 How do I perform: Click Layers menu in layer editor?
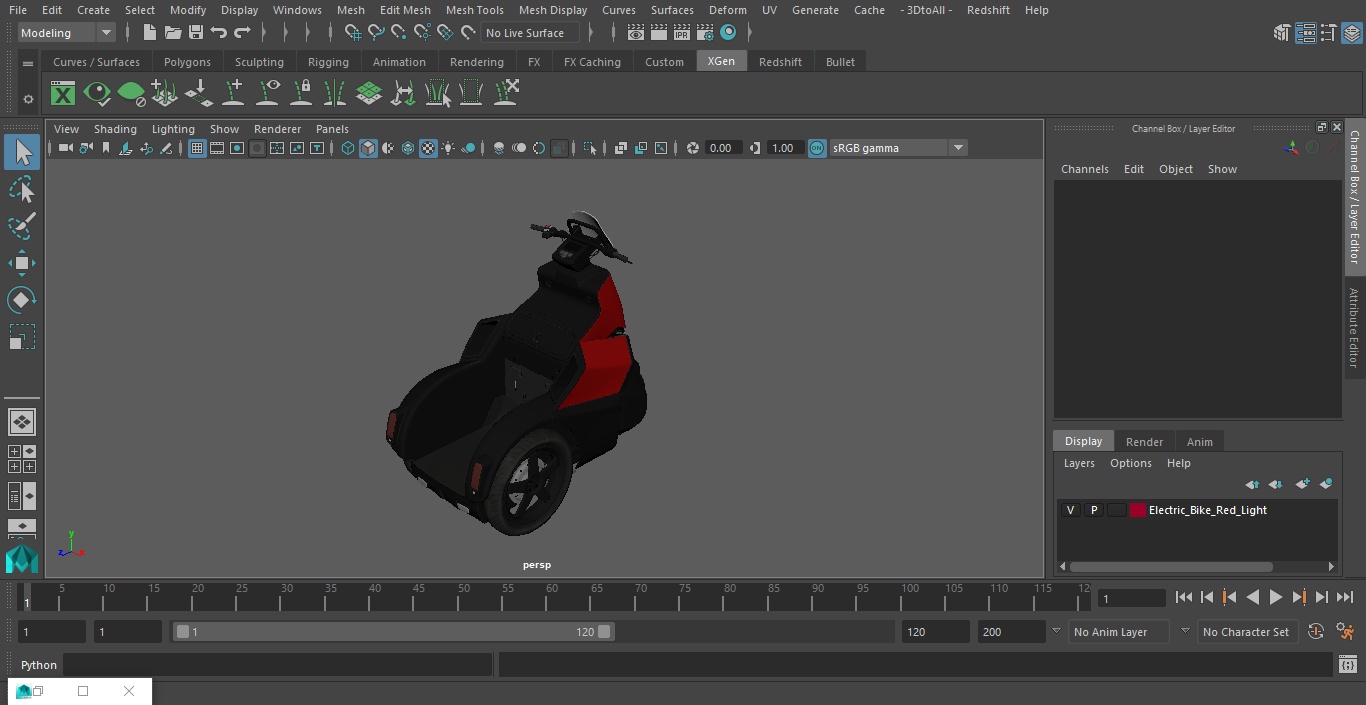click(1078, 463)
